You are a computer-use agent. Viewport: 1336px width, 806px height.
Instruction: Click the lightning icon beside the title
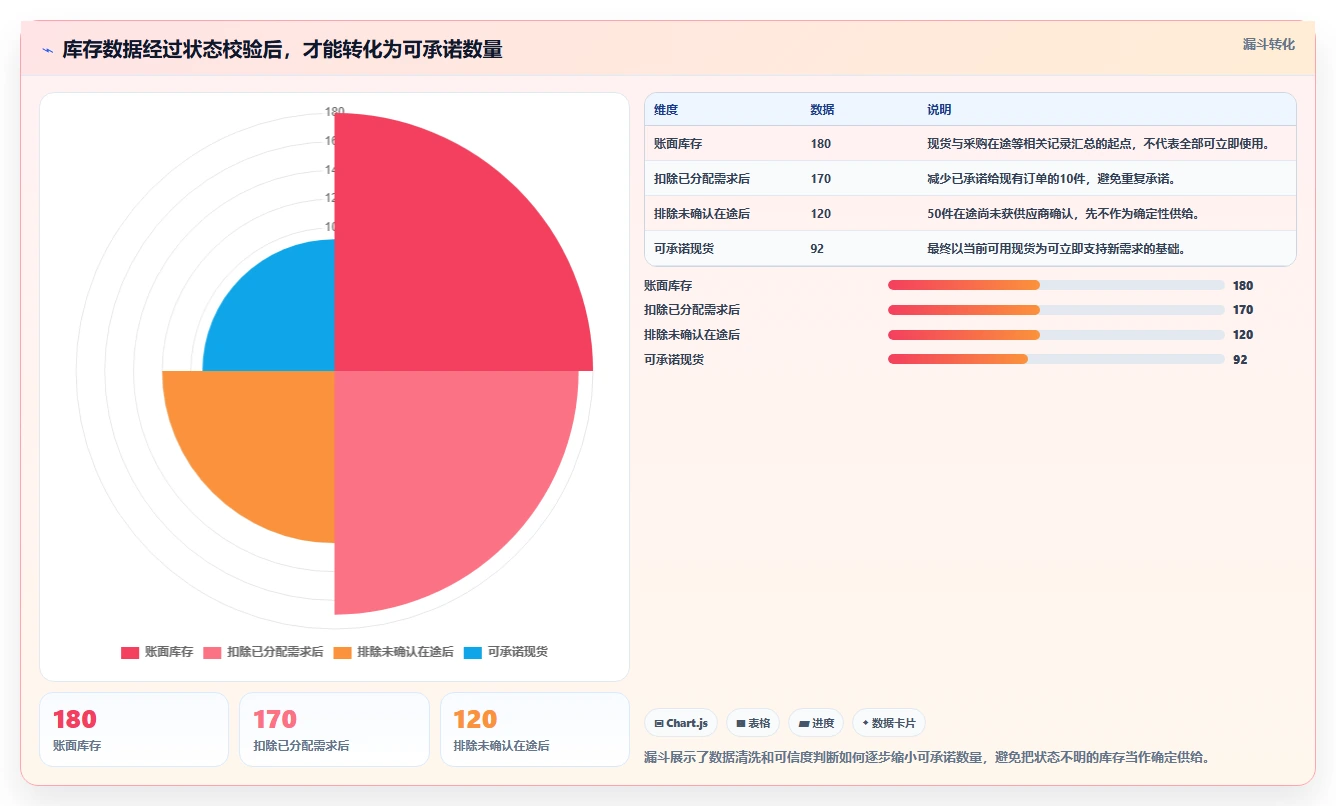(47, 50)
